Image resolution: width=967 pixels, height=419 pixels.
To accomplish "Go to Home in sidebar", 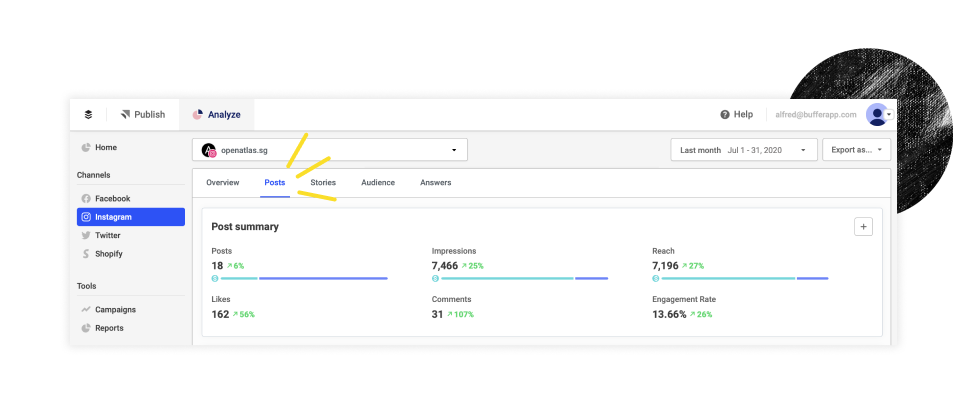I will coord(105,148).
